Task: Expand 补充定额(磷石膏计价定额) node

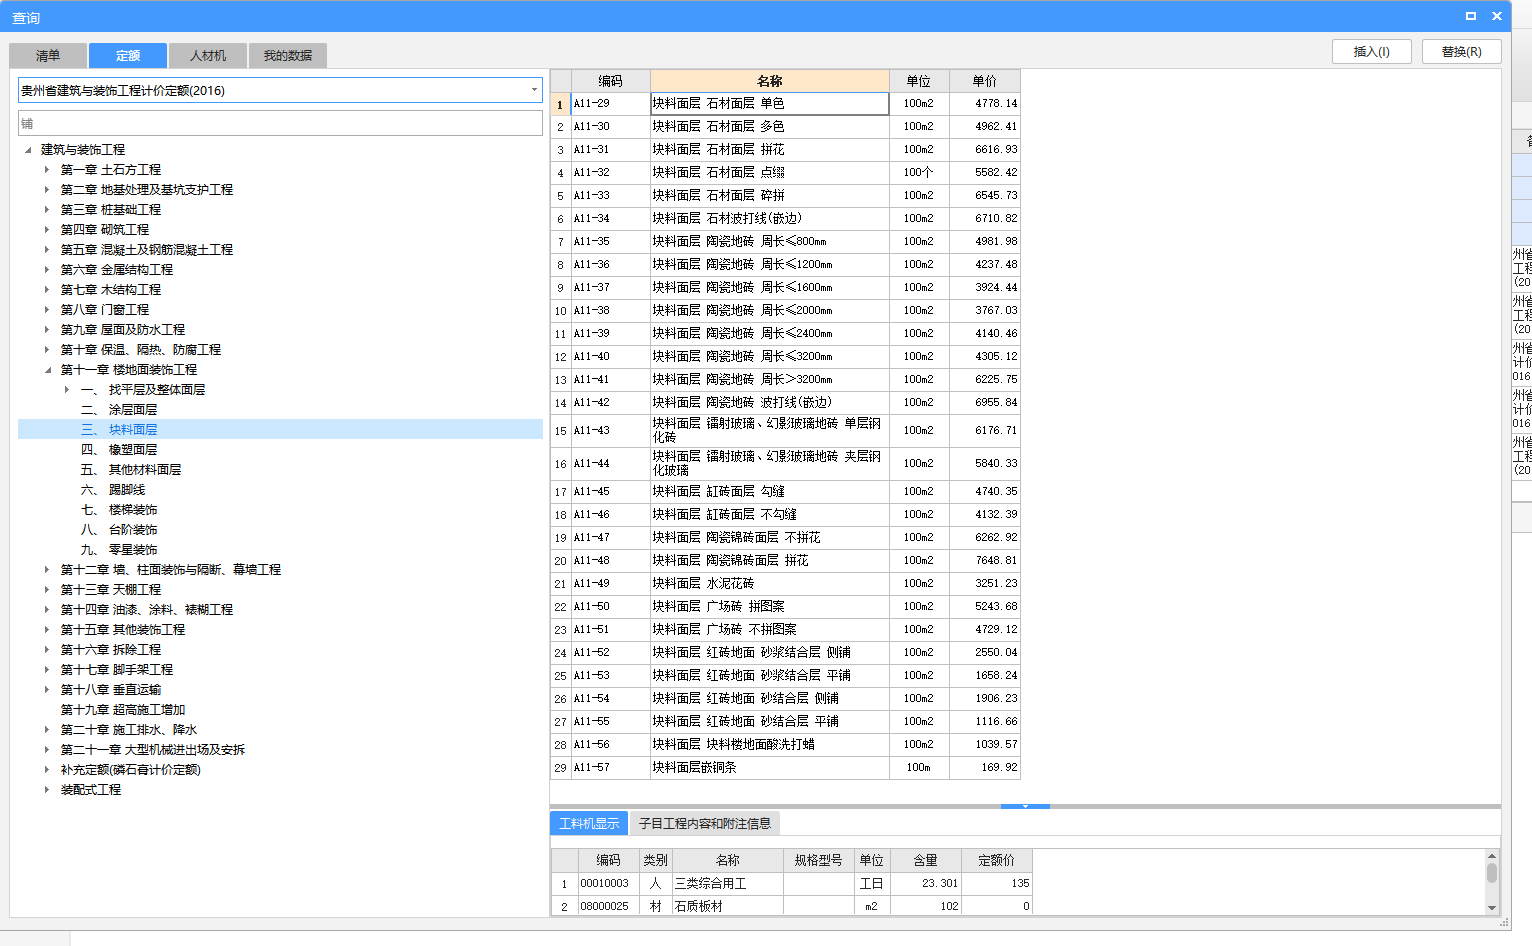Action: pyautogui.click(x=47, y=770)
